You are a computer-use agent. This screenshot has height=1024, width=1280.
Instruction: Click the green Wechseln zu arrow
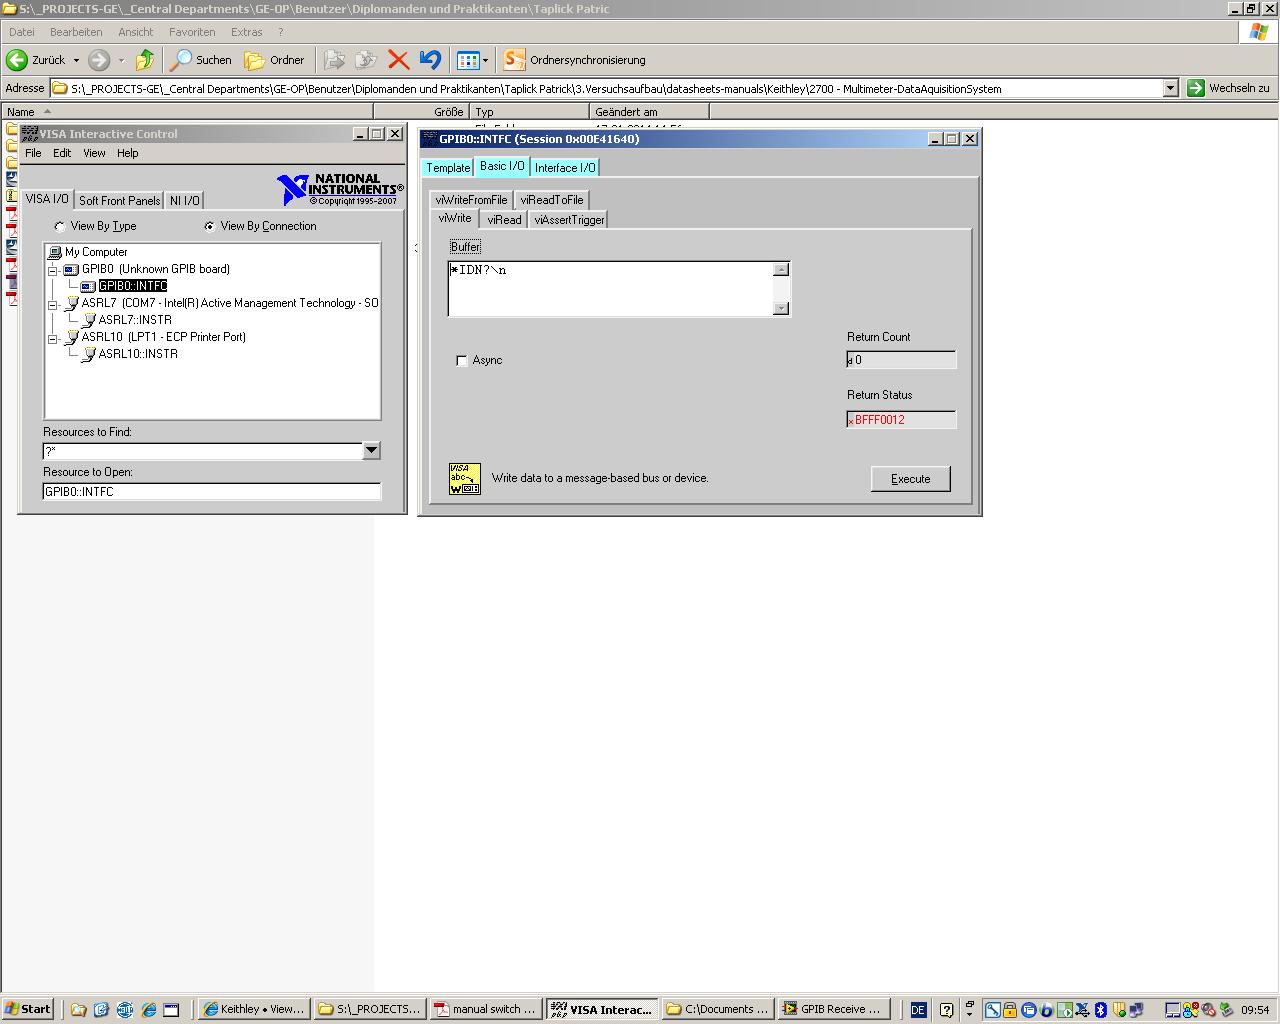pos(1195,88)
